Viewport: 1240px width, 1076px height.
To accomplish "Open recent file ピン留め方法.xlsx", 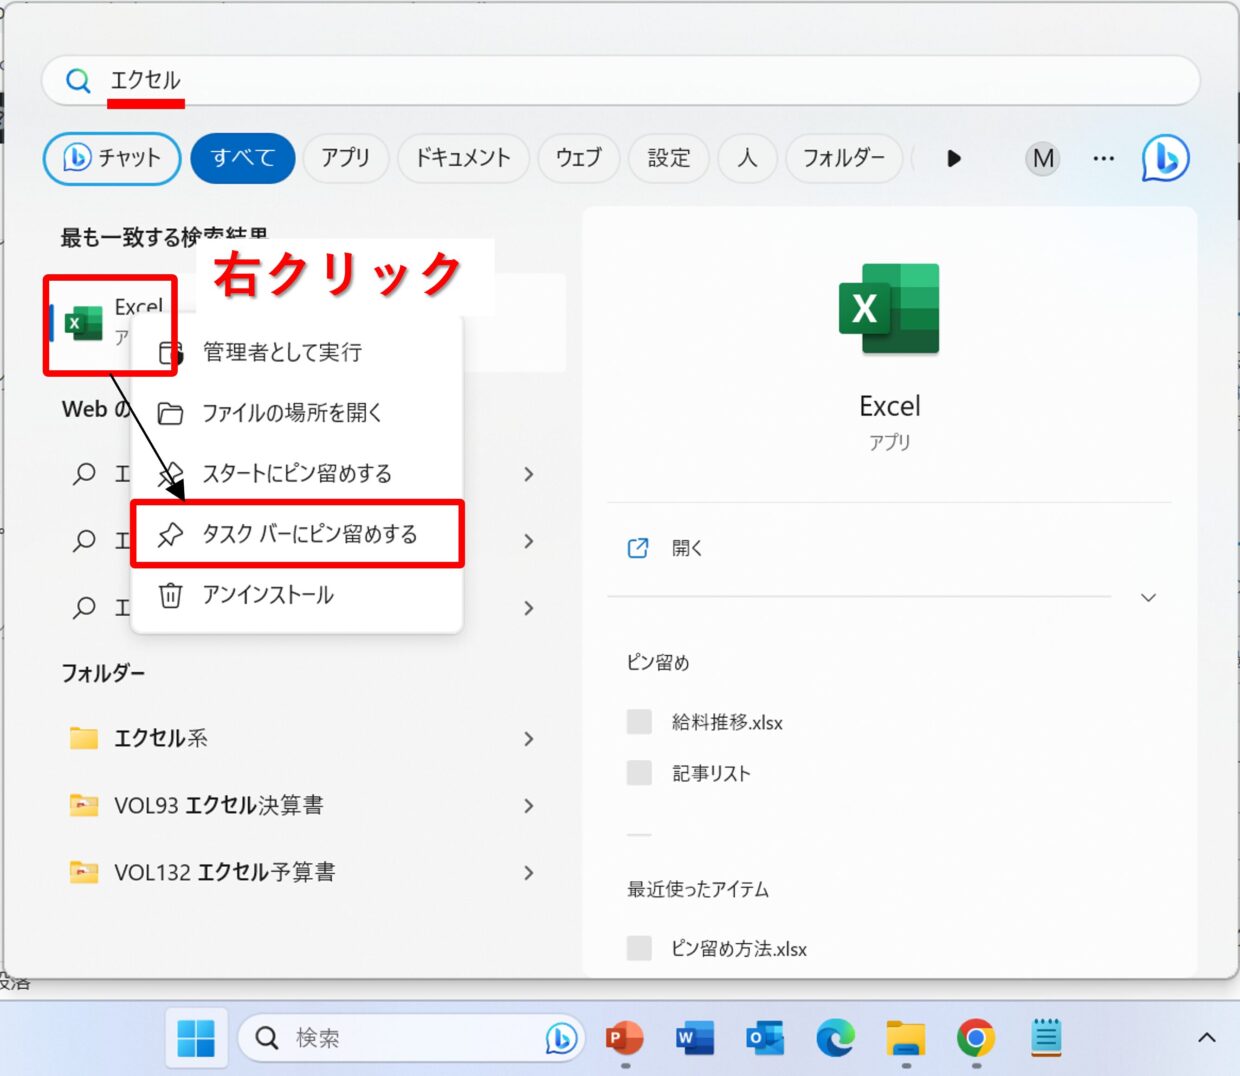I will pos(739,948).
